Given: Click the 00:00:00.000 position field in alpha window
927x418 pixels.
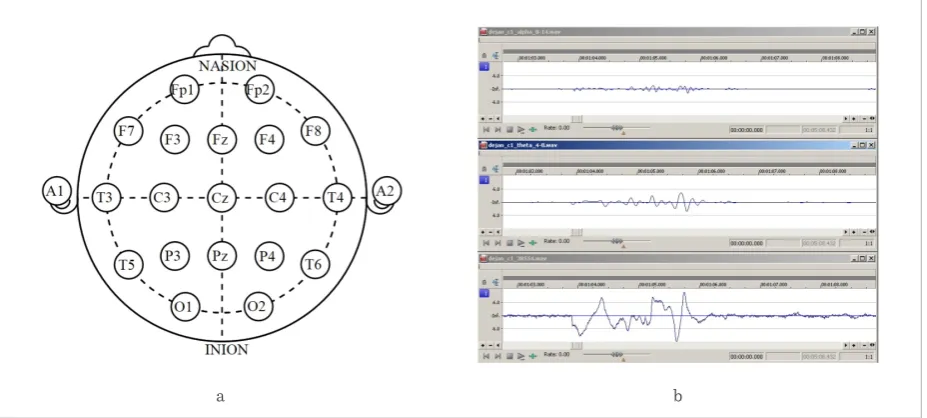Looking at the screenshot, I should [x=747, y=129].
